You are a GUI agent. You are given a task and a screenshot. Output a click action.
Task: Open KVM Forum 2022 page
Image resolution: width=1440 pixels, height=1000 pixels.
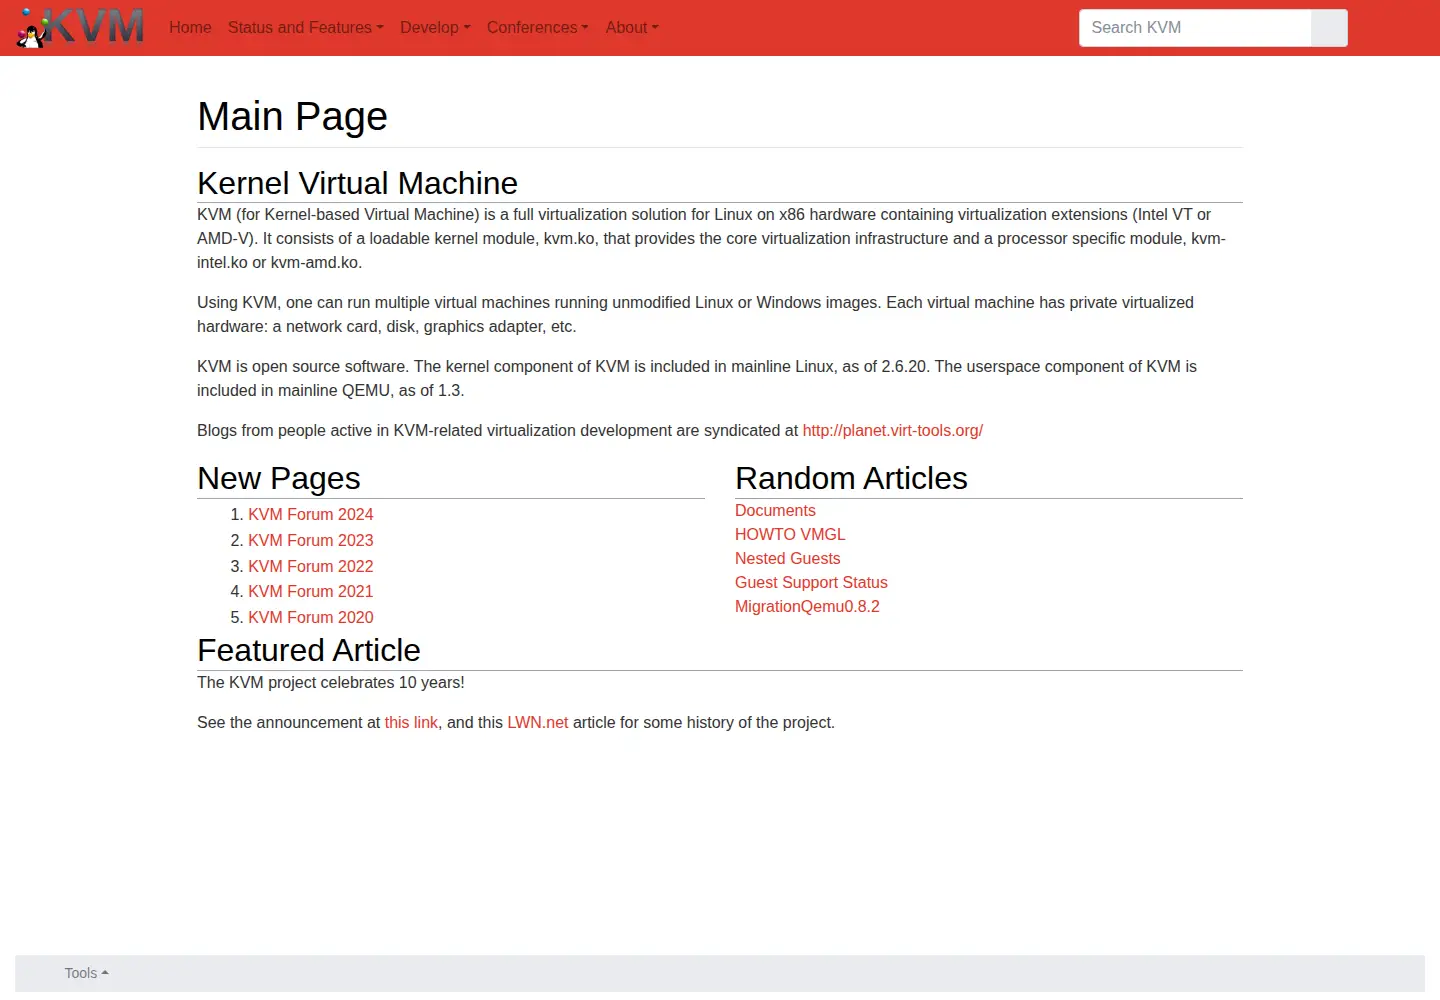click(x=310, y=566)
